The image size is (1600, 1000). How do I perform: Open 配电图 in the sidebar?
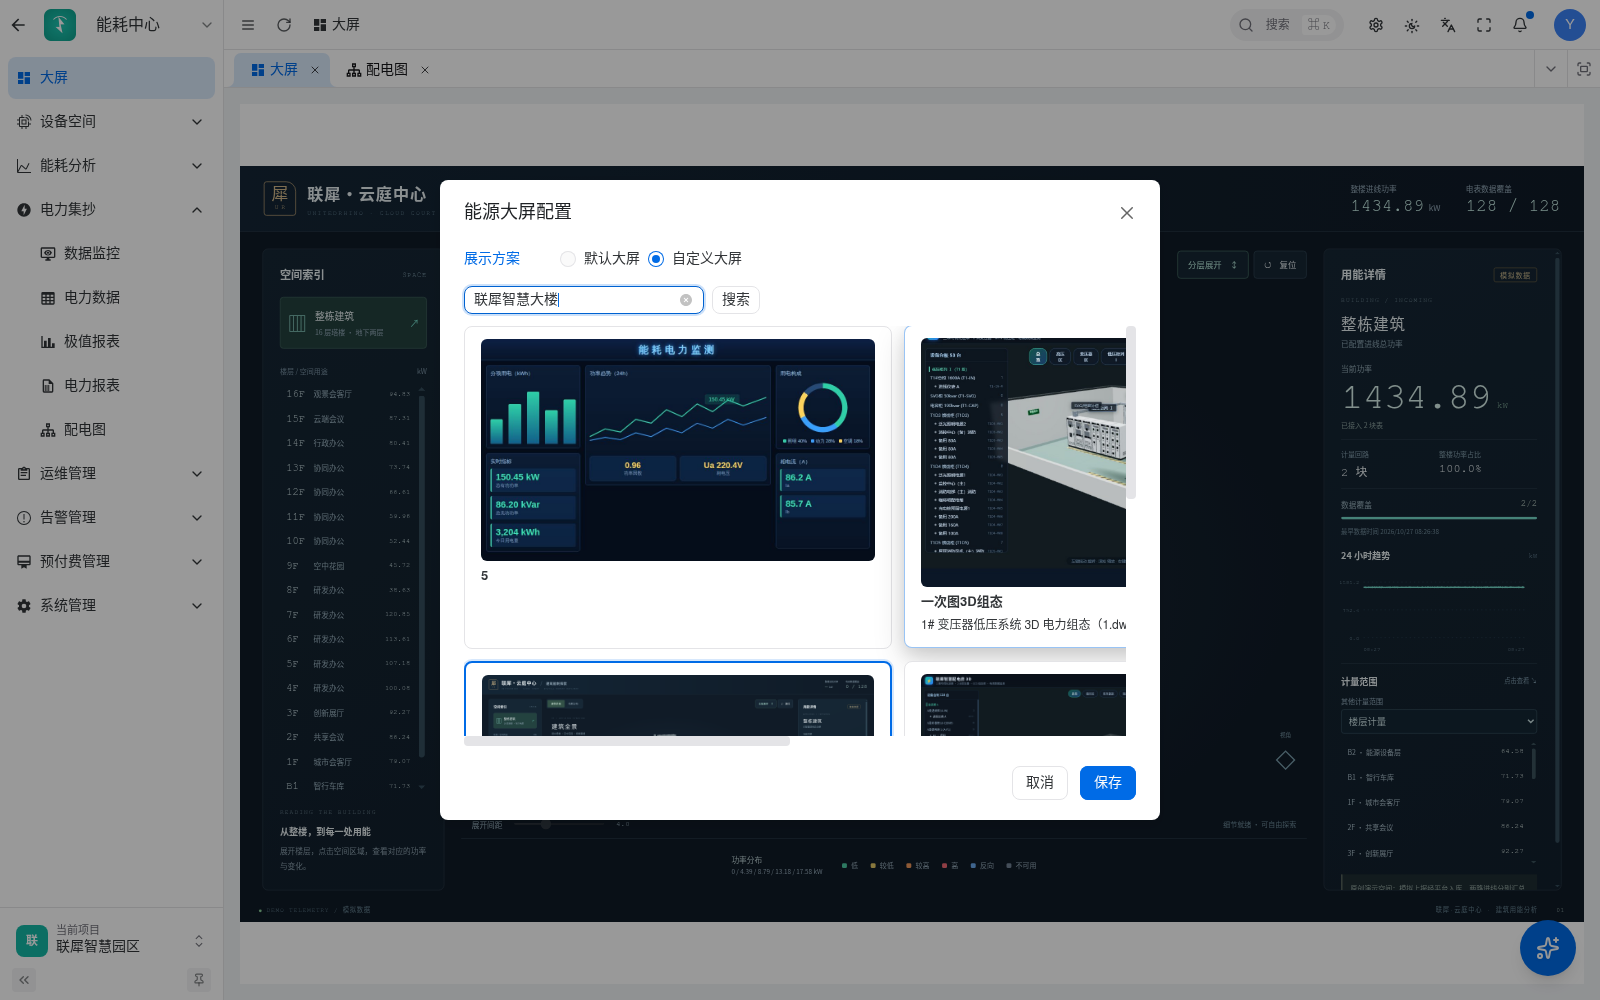111,430
